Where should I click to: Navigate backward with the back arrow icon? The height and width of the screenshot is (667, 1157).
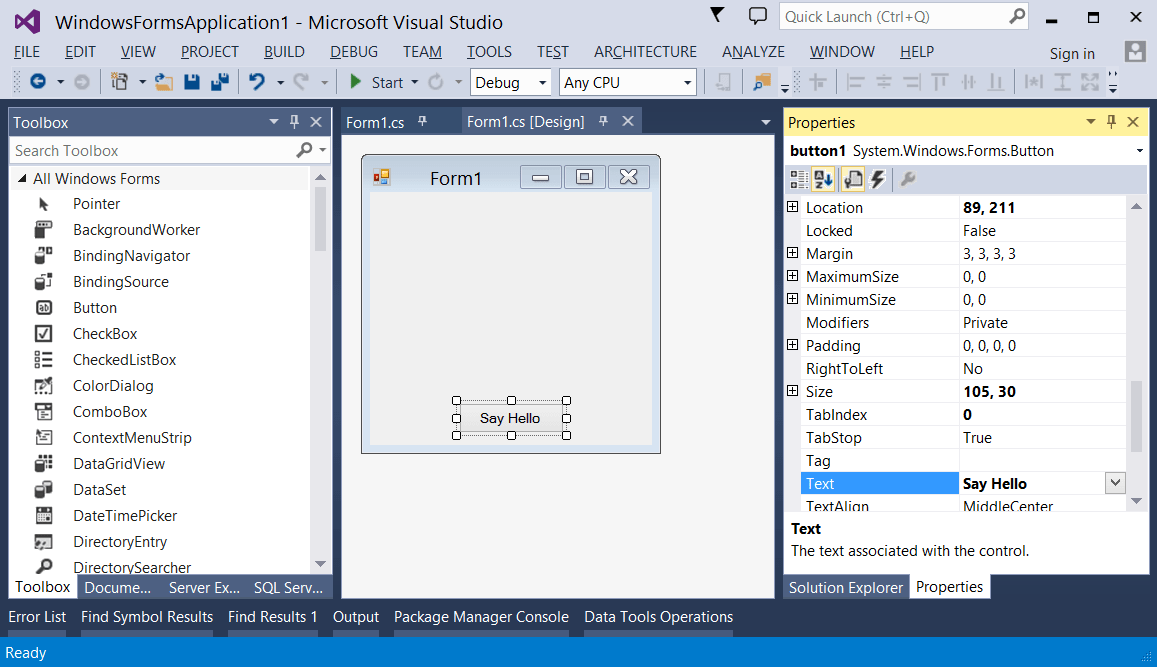[x=38, y=82]
